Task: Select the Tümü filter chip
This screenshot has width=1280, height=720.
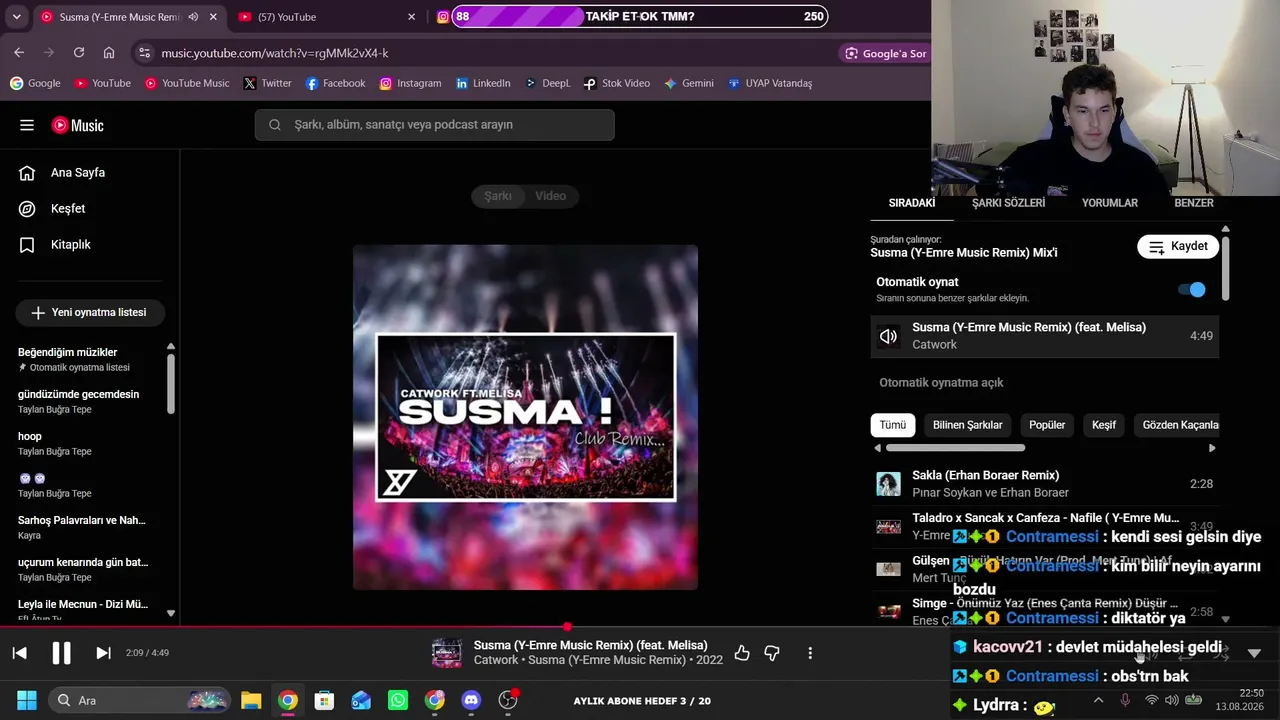Action: pos(893,425)
